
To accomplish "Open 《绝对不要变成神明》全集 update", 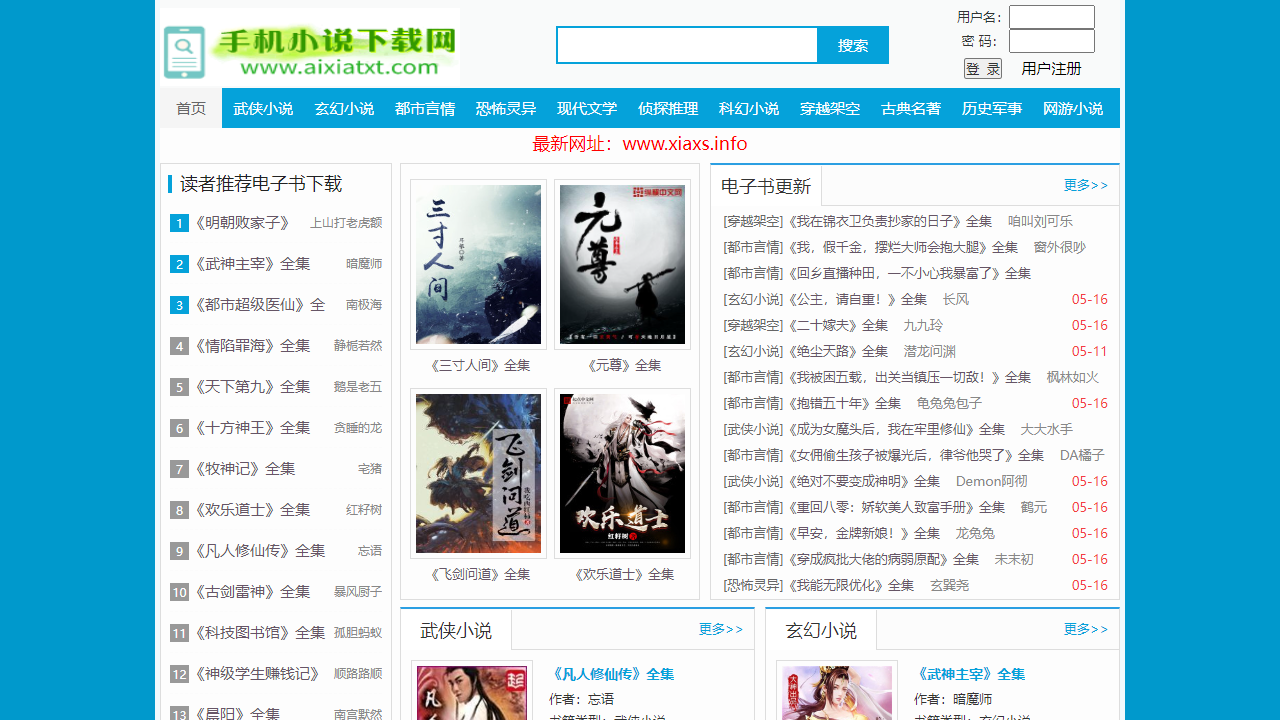I will [x=864, y=481].
